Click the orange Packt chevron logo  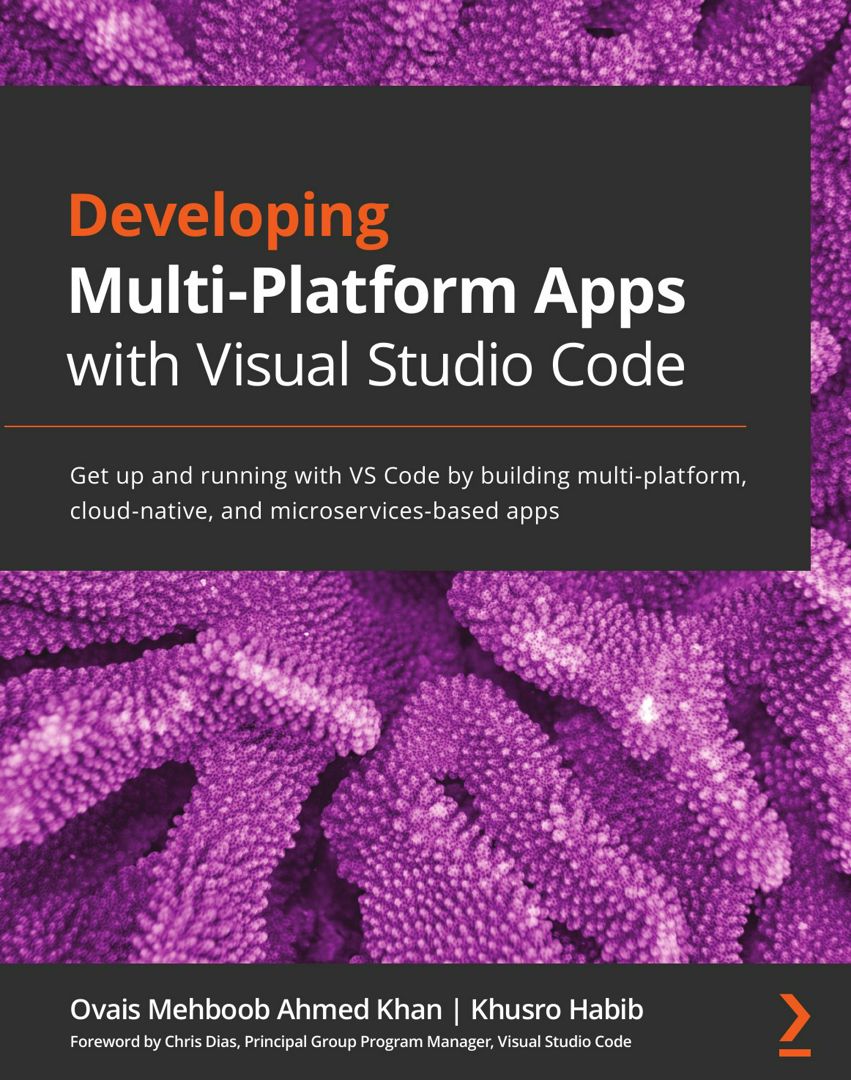click(795, 1024)
